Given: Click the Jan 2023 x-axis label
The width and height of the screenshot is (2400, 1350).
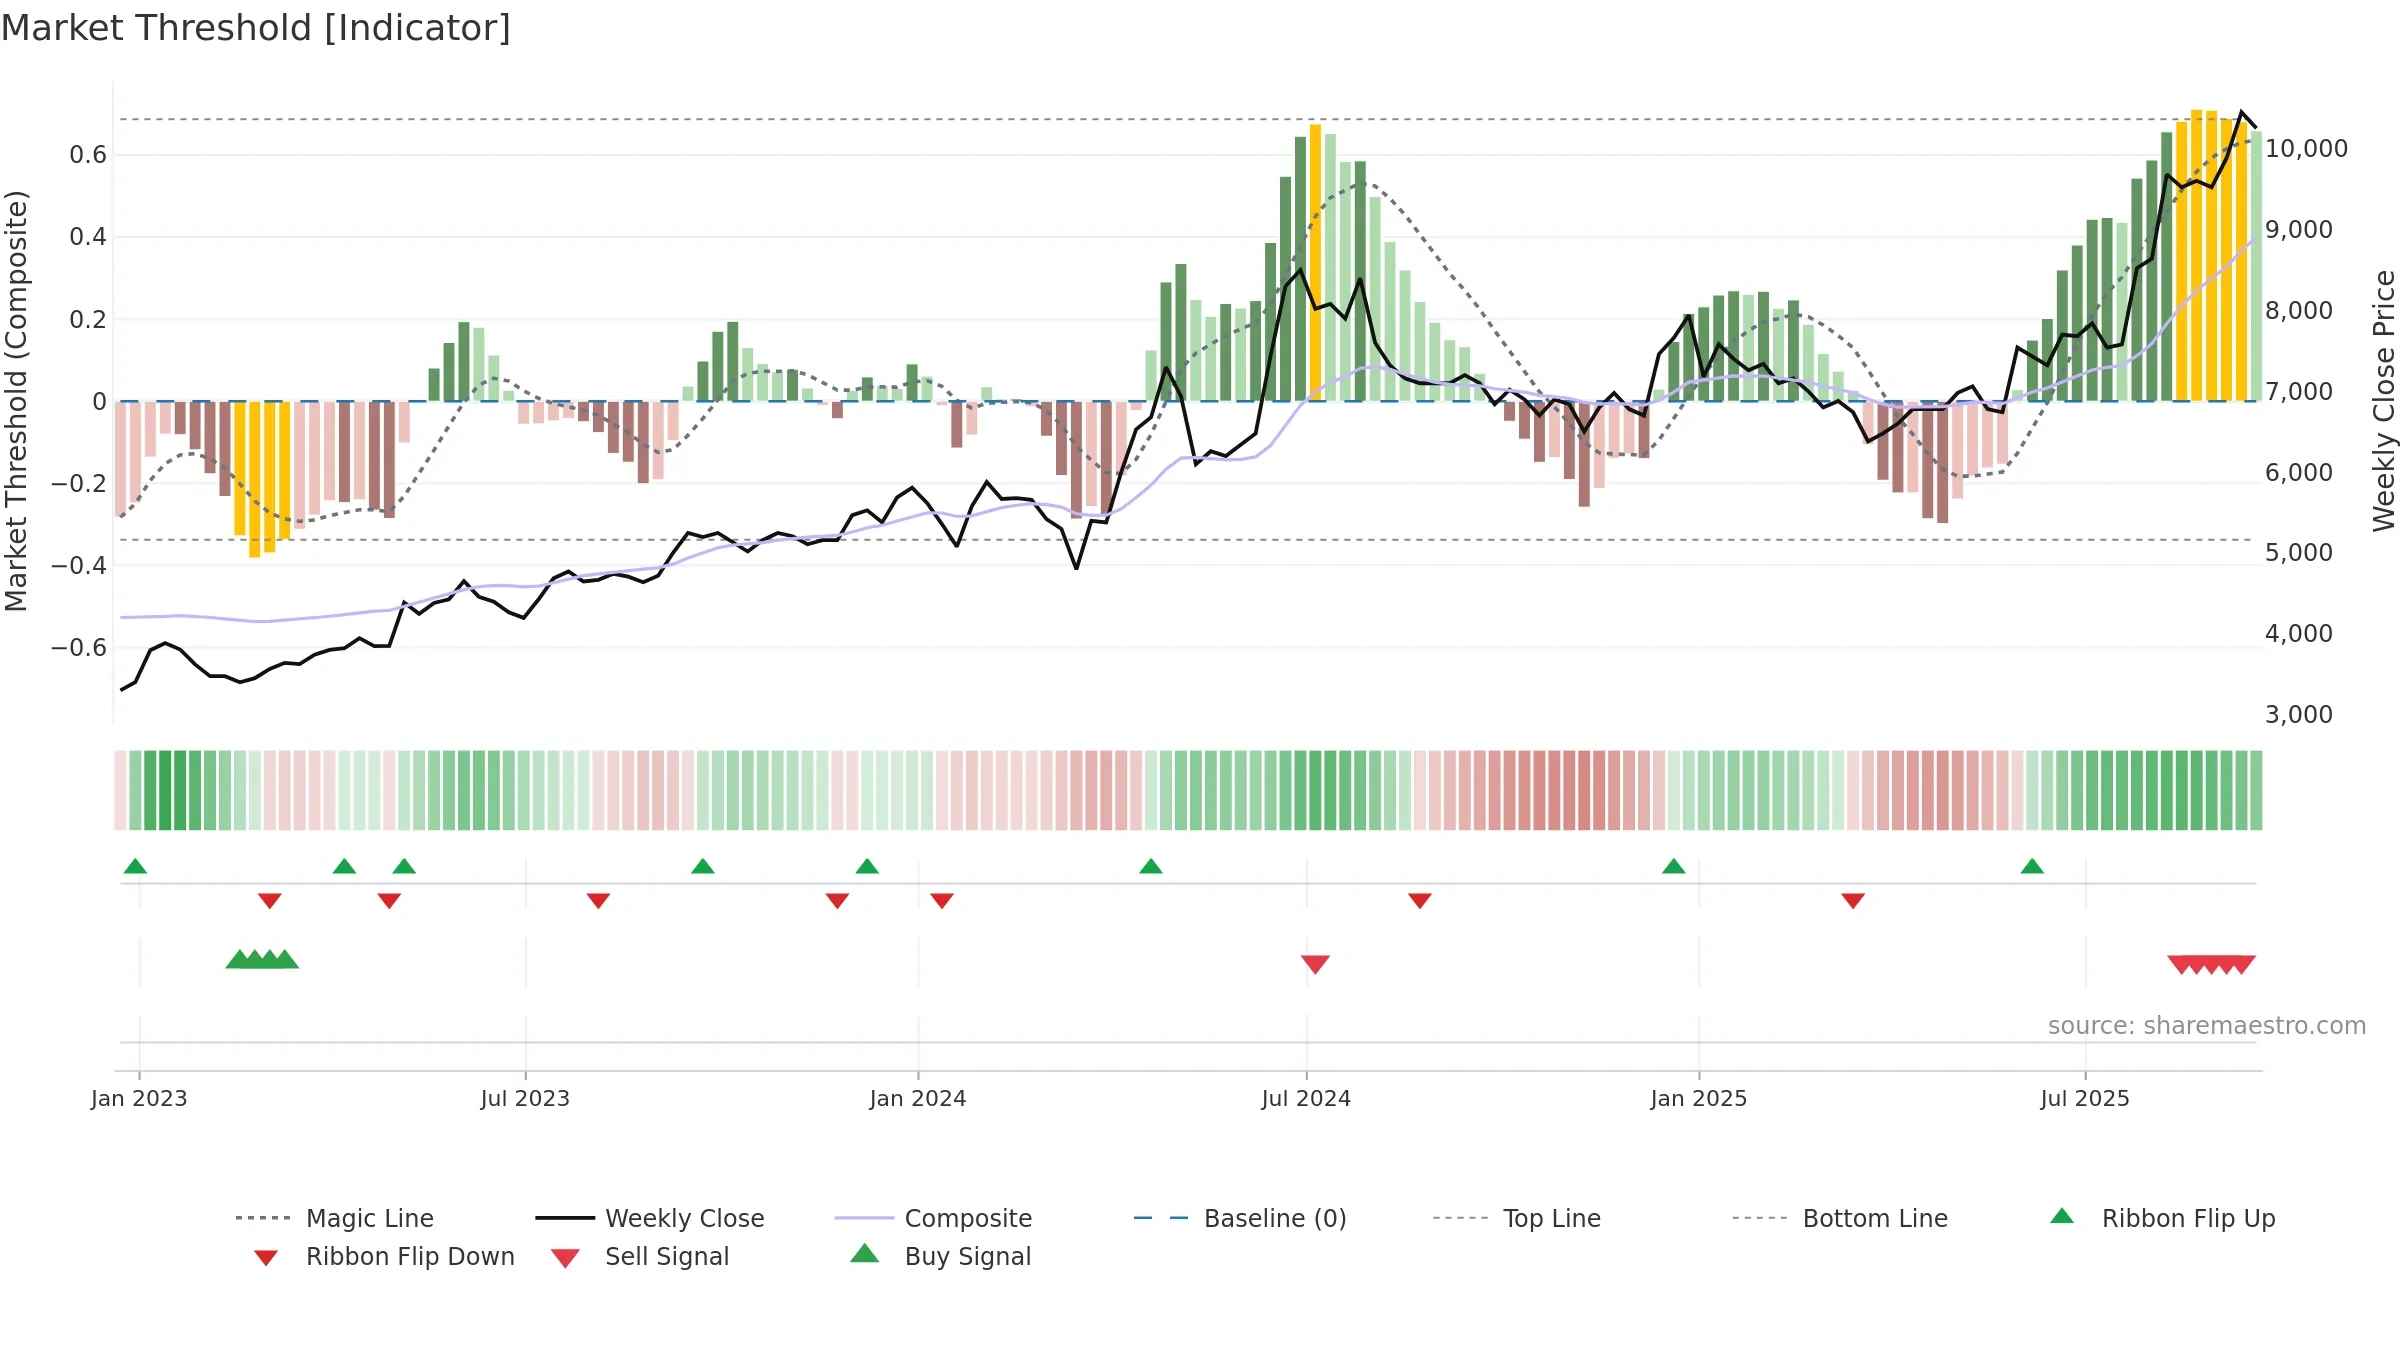Looking at the screenshot, I should tap(139, 1098).
